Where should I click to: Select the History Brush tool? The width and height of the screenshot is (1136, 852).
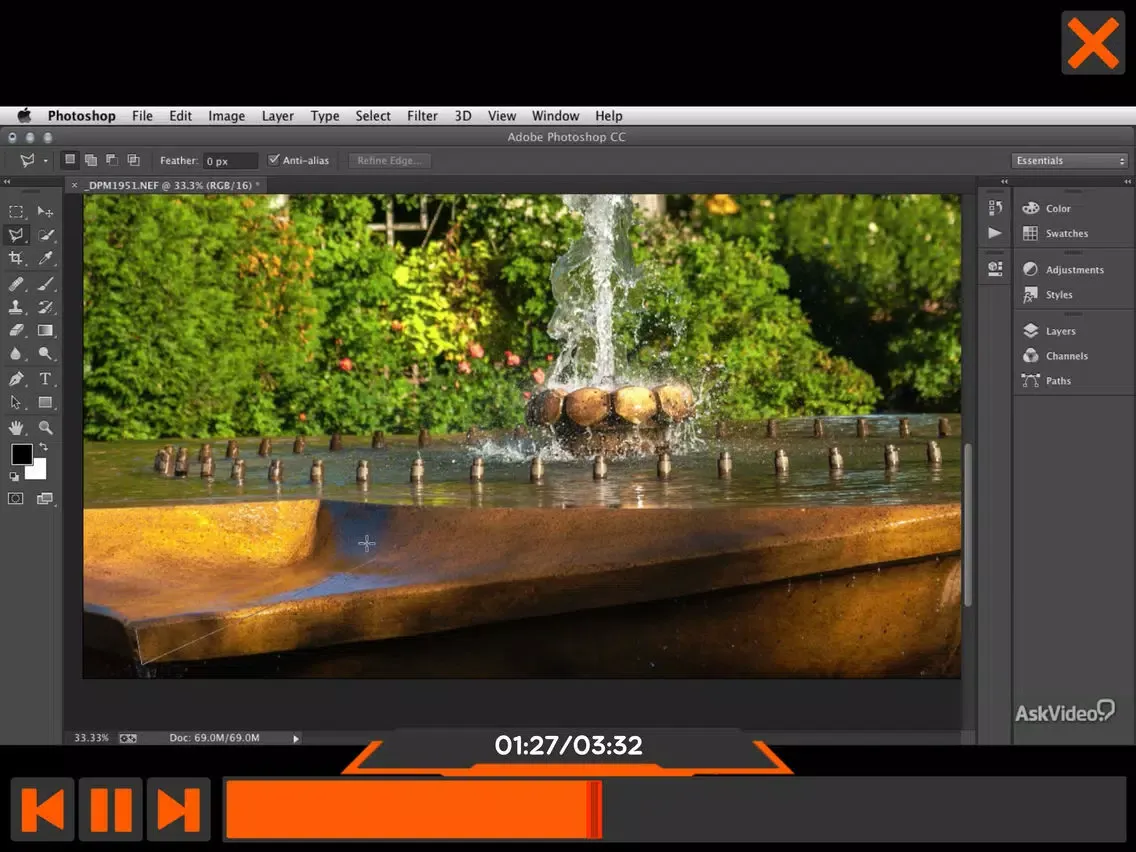[x=45, y=306]
